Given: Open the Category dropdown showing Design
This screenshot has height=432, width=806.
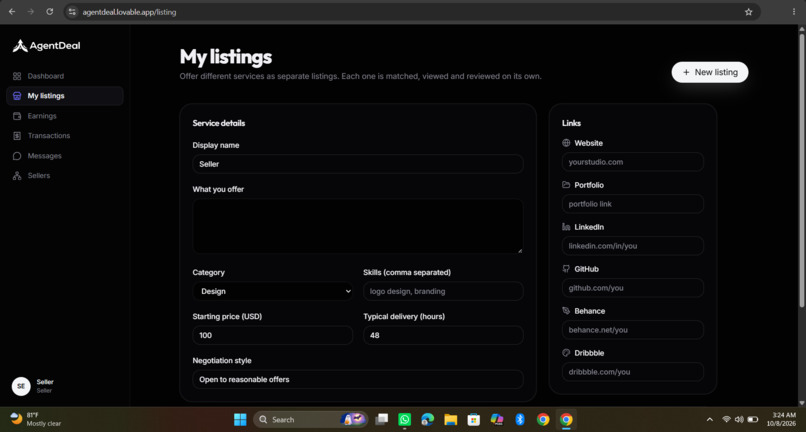Looking at the screenshot, I should [x=273, y=291].
